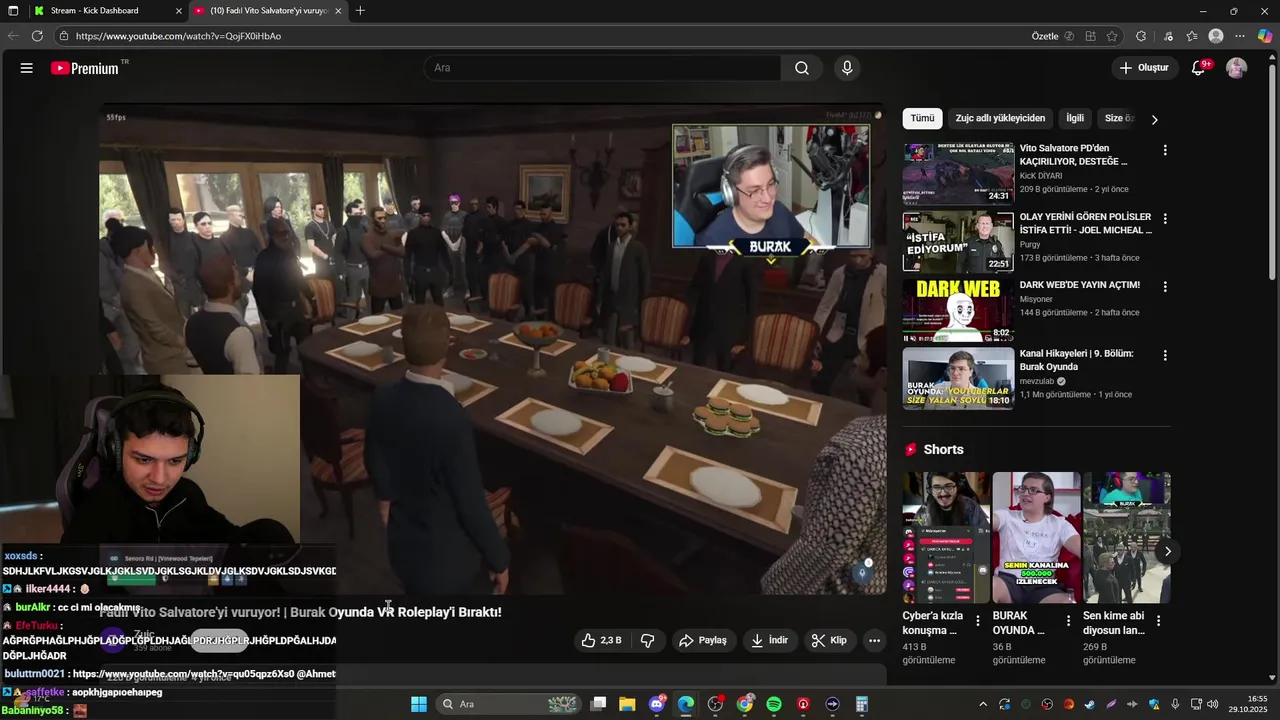Open File Explorer from taskbar
1280x720 pixels.
tap(627, 704)
